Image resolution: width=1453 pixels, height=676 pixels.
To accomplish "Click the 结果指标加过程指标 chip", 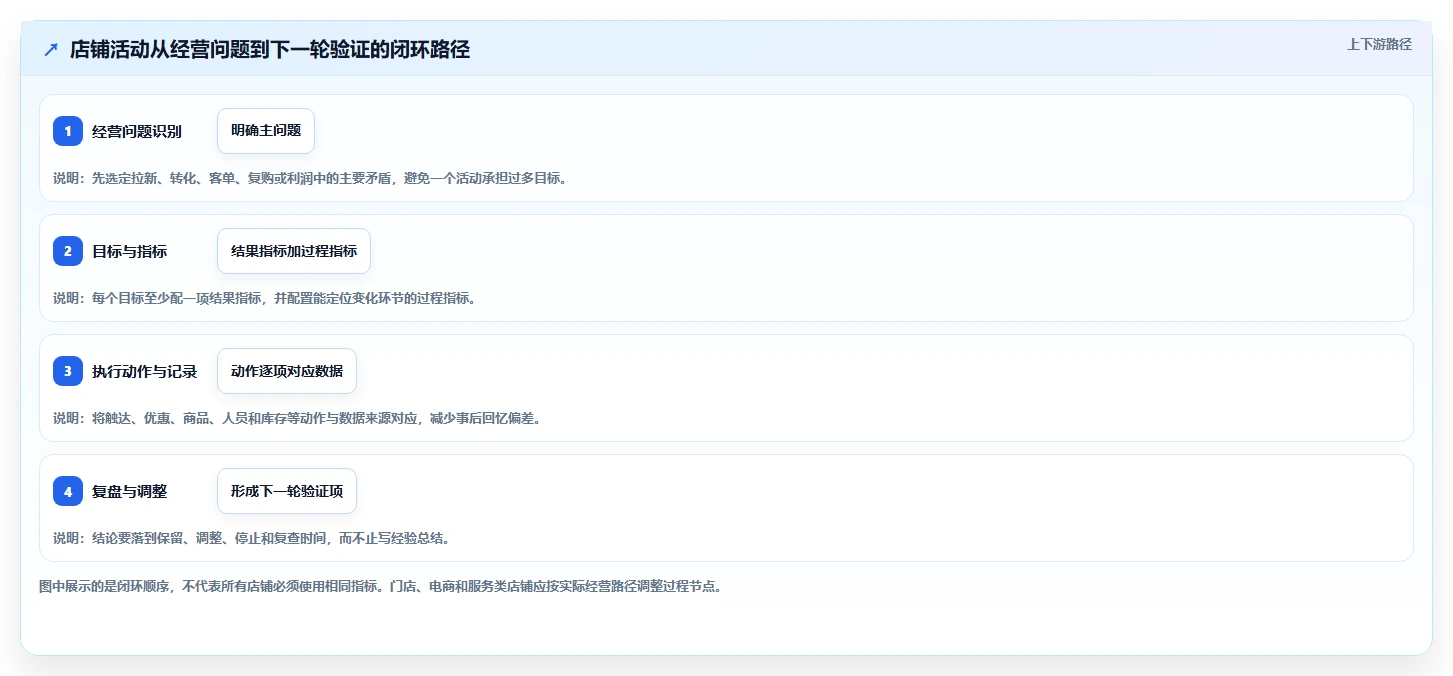I will point(294,251).
